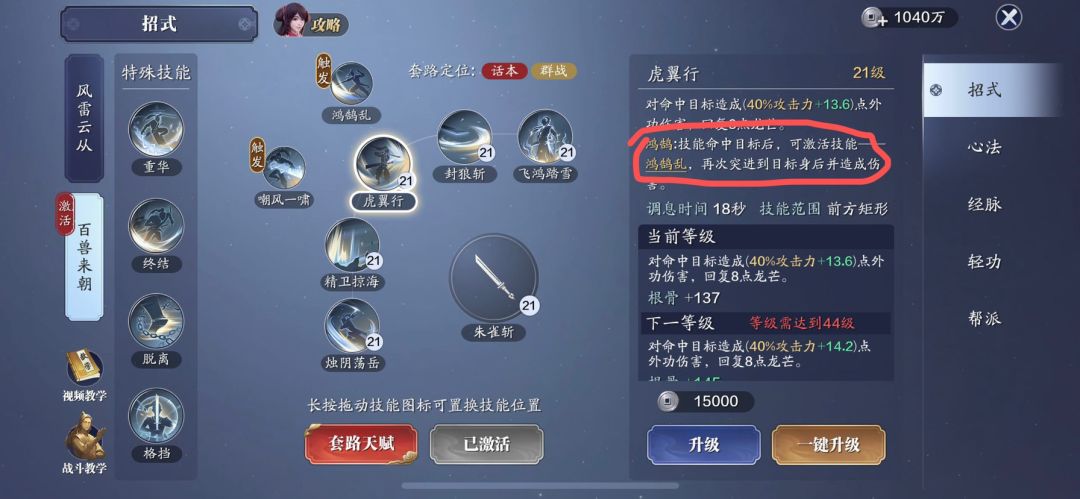The image size is (1080, 499).
Task: Switch to the 轻功 side tab
Action: pyautogui.click(x=984, y=261)
